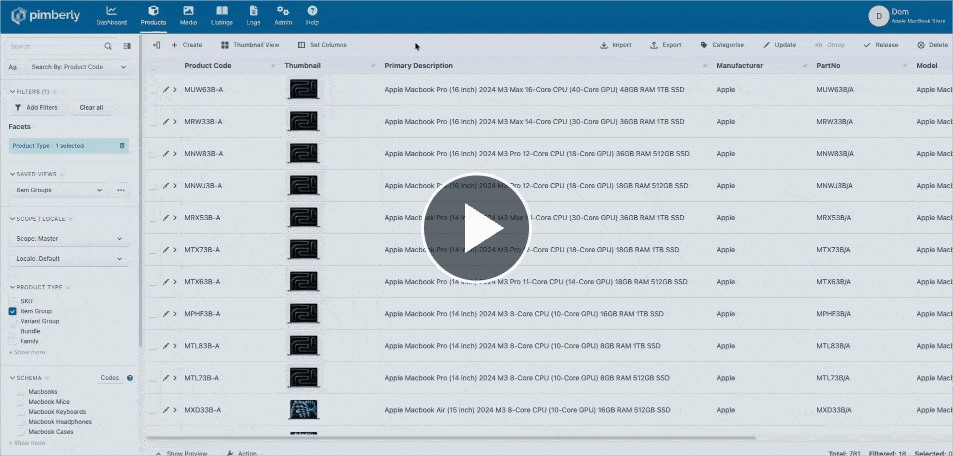Check the SKU product type box
The image size is (953, 456).
click(x=12, y=301)
